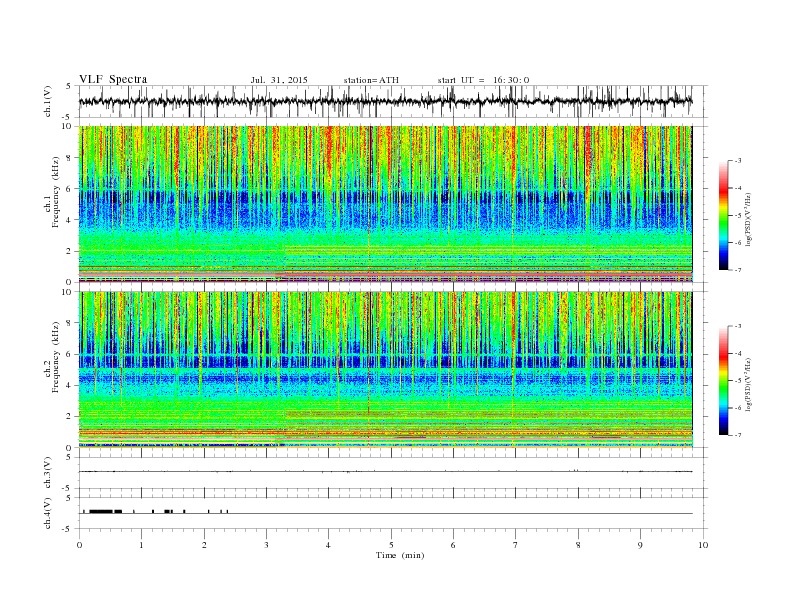The height and width of the screenshot is (612, 792).
Task: Click the ch.2 color bar log(PSD) label
Action: click(749, 383)
